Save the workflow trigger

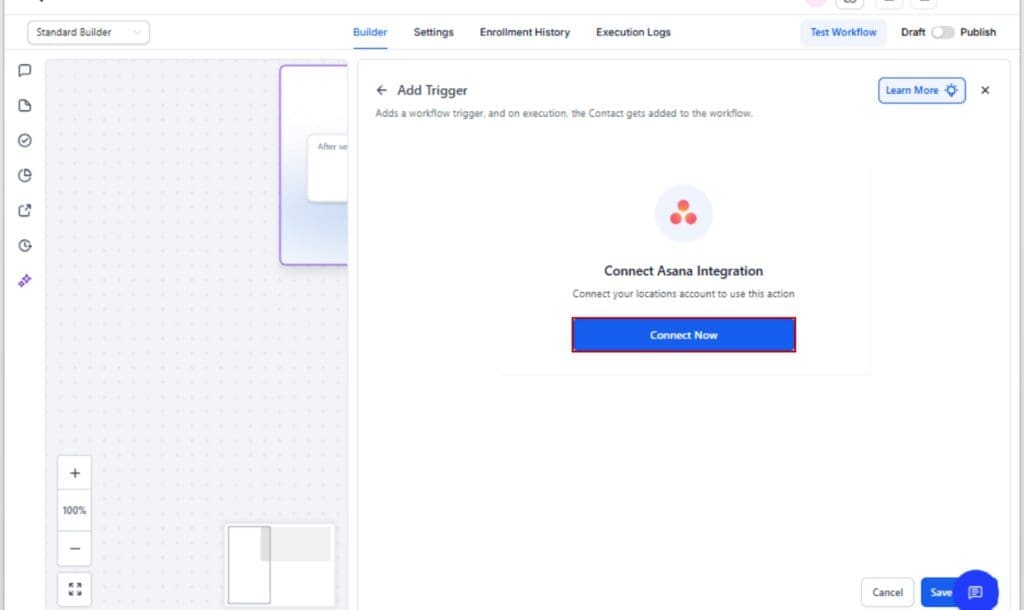941,592
